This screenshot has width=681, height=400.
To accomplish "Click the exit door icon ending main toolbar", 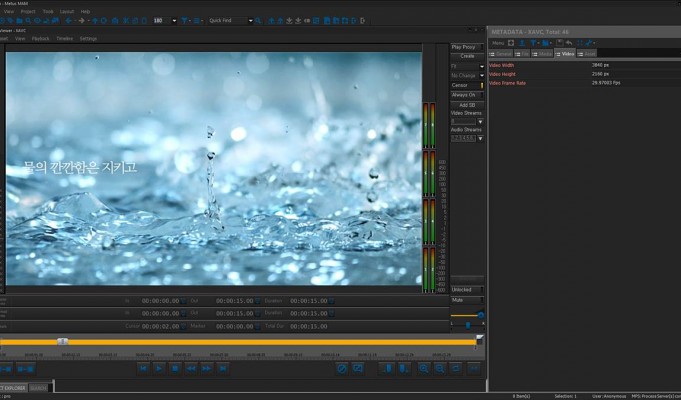I will (x=362, y=20).
